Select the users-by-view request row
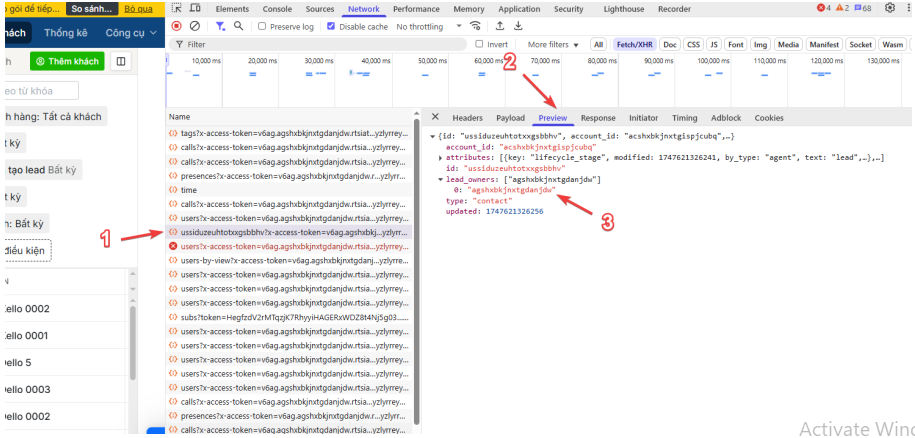Image resolution: width=915 pixels, height=438 pixels. (x=289, y=260)
